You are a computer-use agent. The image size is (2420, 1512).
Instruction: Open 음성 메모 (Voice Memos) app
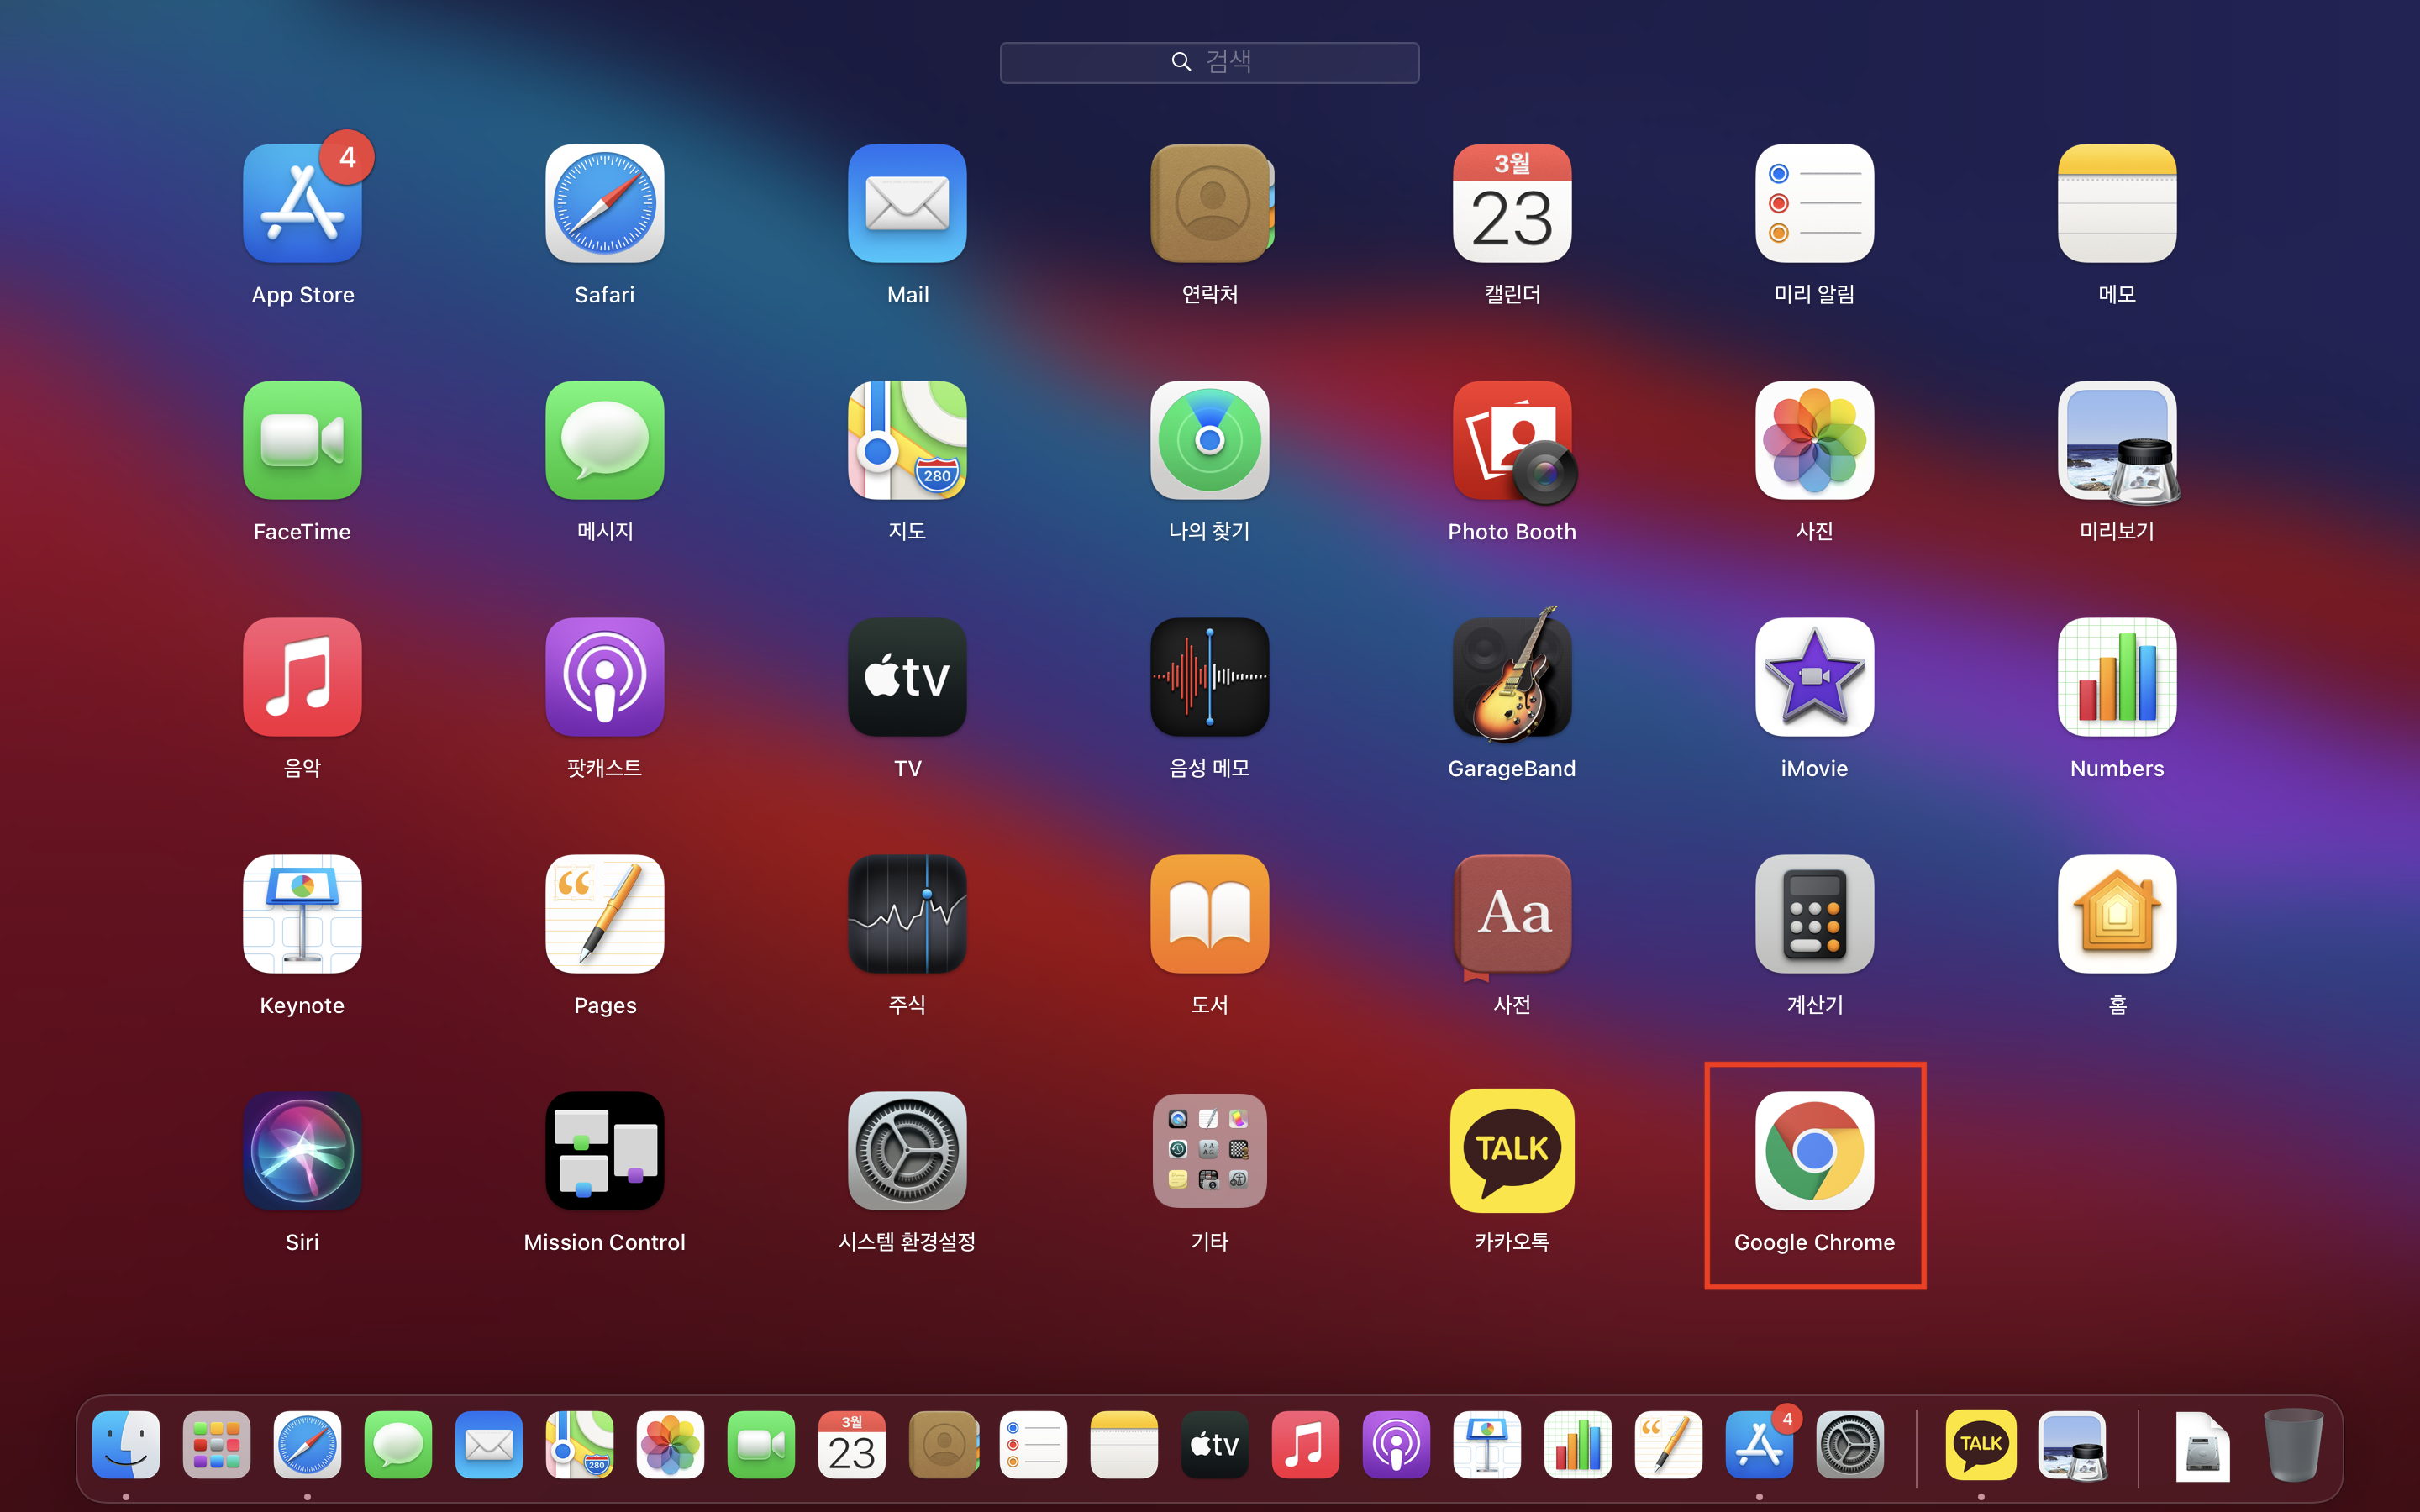click(x=1210, y=677)
